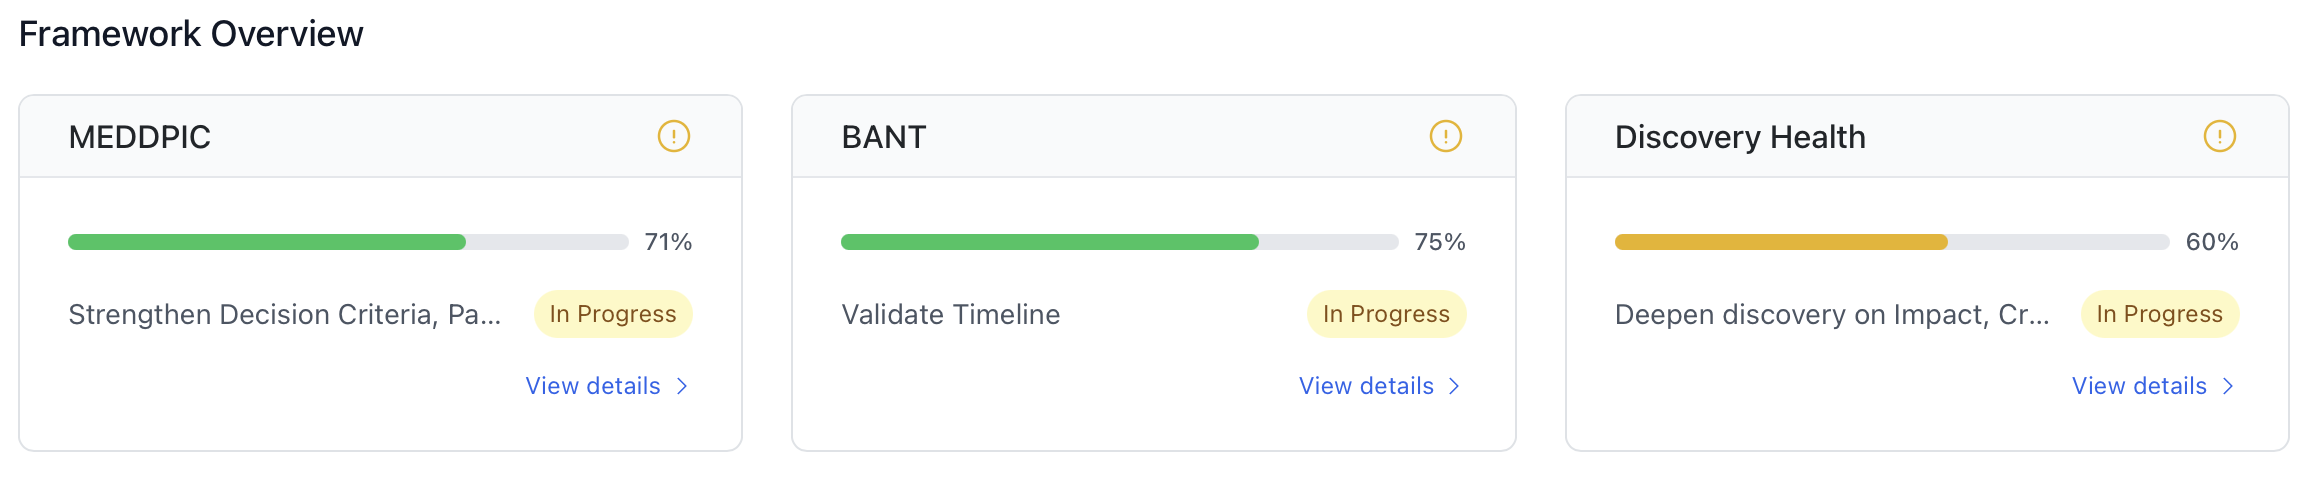
Task: Select the MEDDPIC card title
Action: (x=140, y=137)
